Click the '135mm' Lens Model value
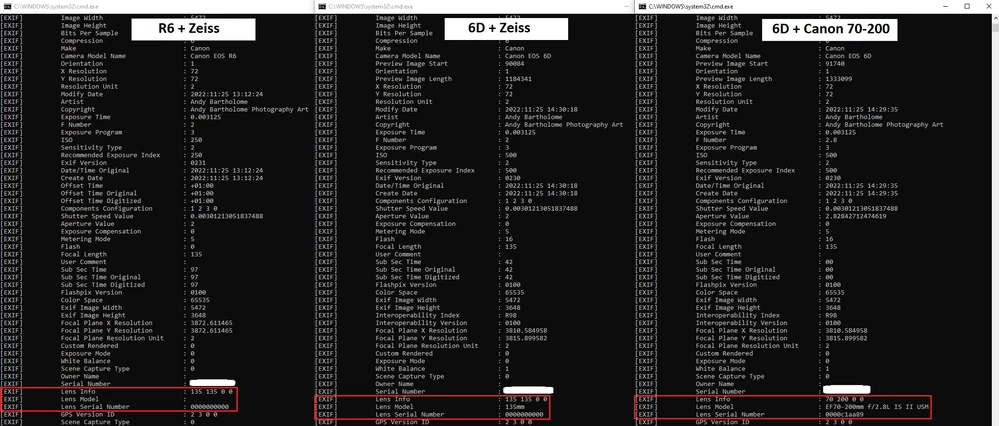 515,406
